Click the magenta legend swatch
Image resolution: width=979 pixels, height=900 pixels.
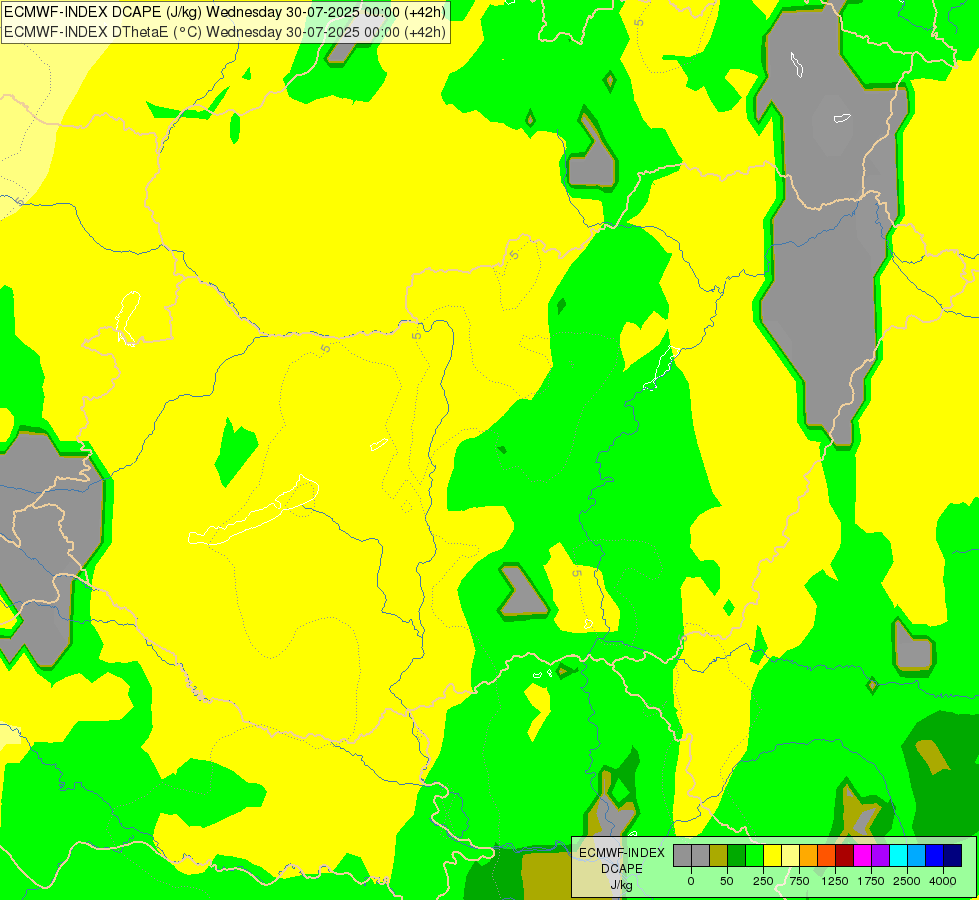click(x=863, y=856)
